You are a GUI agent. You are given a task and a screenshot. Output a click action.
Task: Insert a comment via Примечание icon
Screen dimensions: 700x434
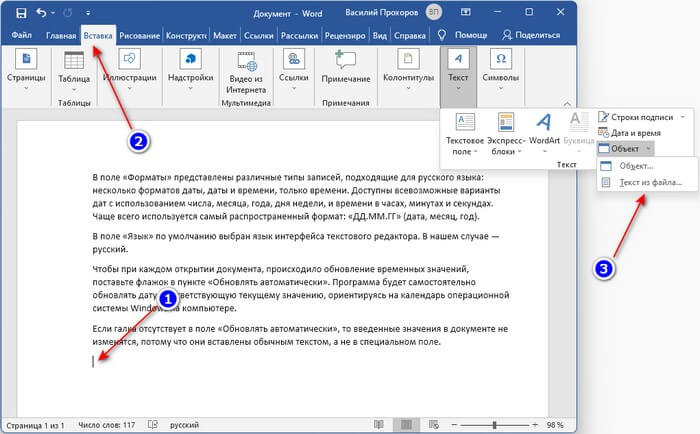346,62
